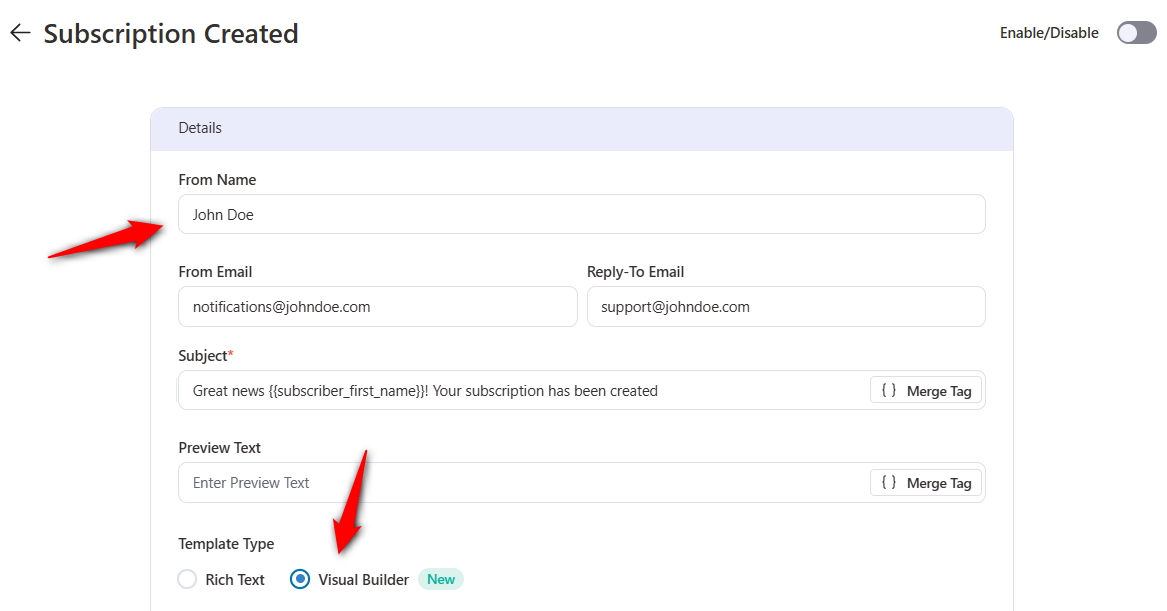Image resolution: width=1167 pixels, height=611 pixels.
Task: Click the back navigation arrow to return
Action: click(x=19, y=32)
